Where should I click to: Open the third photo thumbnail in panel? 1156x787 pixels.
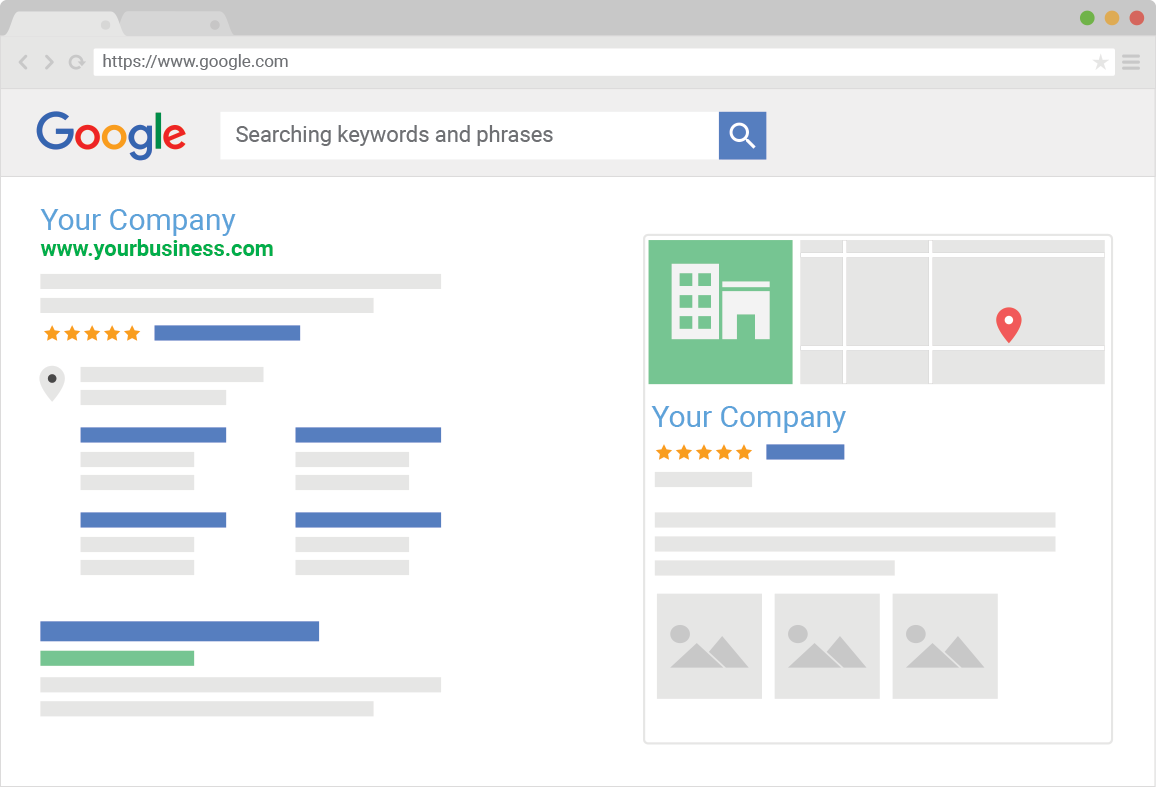[x=945, y=646]
